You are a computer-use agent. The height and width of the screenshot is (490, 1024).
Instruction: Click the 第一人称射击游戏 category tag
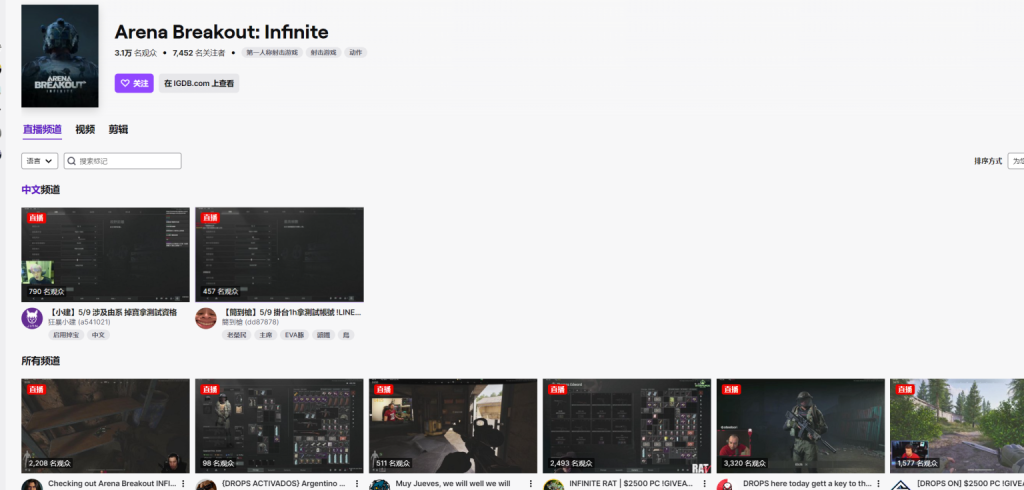[272, 52]
